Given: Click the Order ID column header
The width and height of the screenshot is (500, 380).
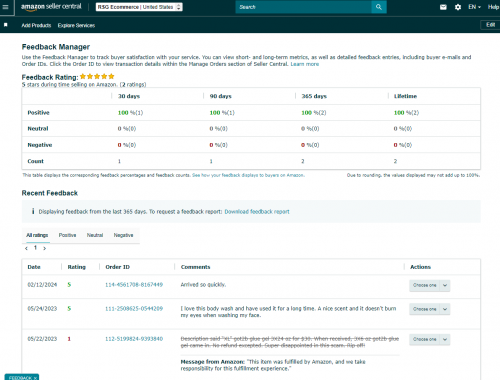Looking at the screenshot, I should [x=118, y=267].
